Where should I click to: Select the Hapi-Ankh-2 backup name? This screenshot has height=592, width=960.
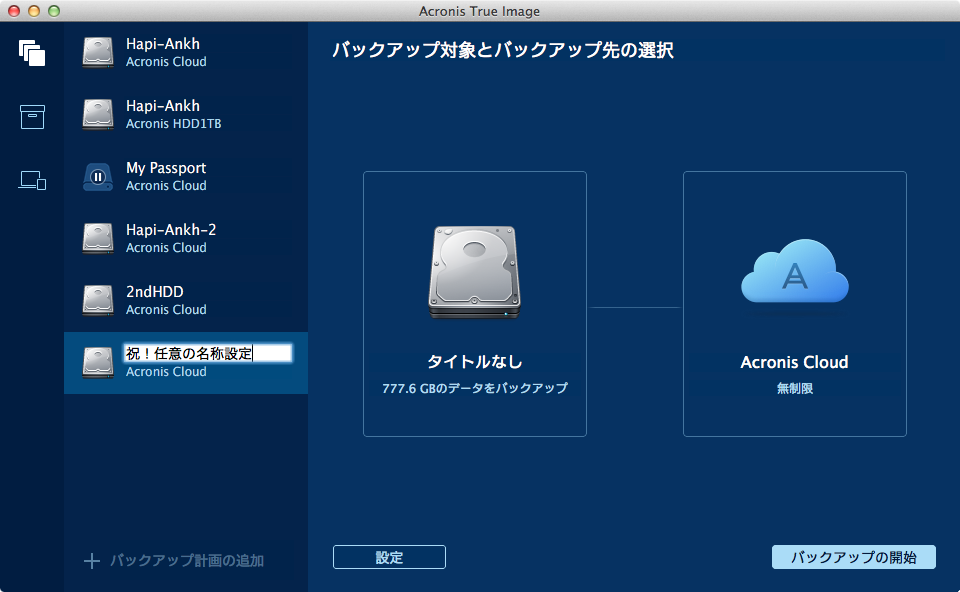[171, 230]
